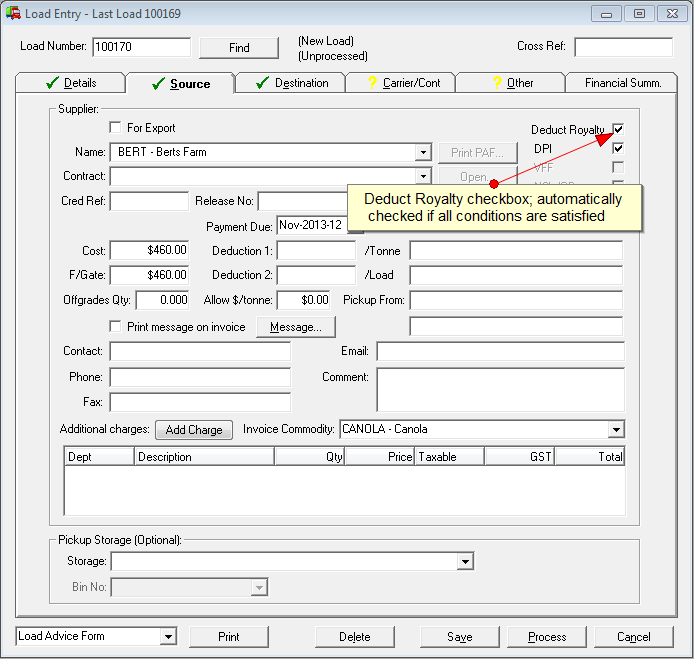Open the Invoice Commodity dropdown
694x659 pixels.
pyautogui.click(x=616, y=430)
